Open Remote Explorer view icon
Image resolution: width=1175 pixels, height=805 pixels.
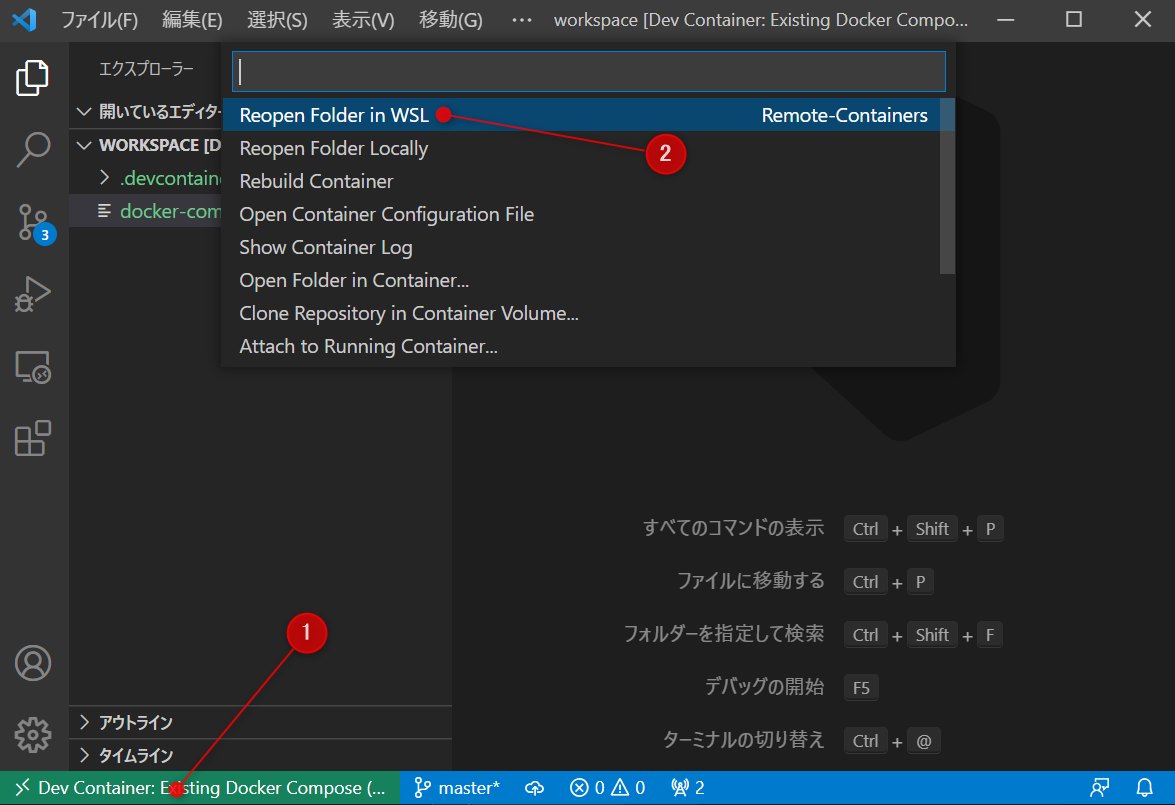(x=32, y=367)
